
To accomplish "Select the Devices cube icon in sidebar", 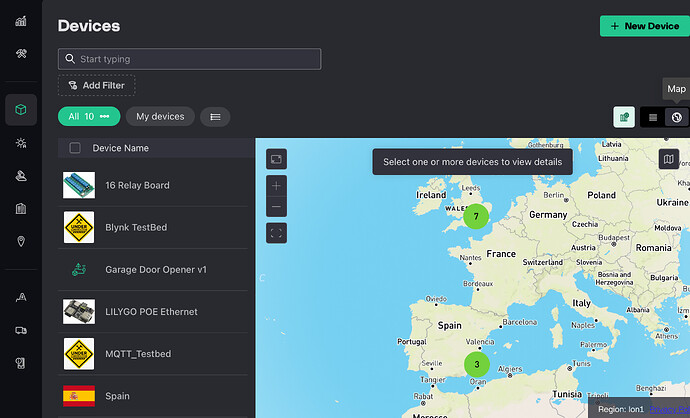I will pos(21,110).
